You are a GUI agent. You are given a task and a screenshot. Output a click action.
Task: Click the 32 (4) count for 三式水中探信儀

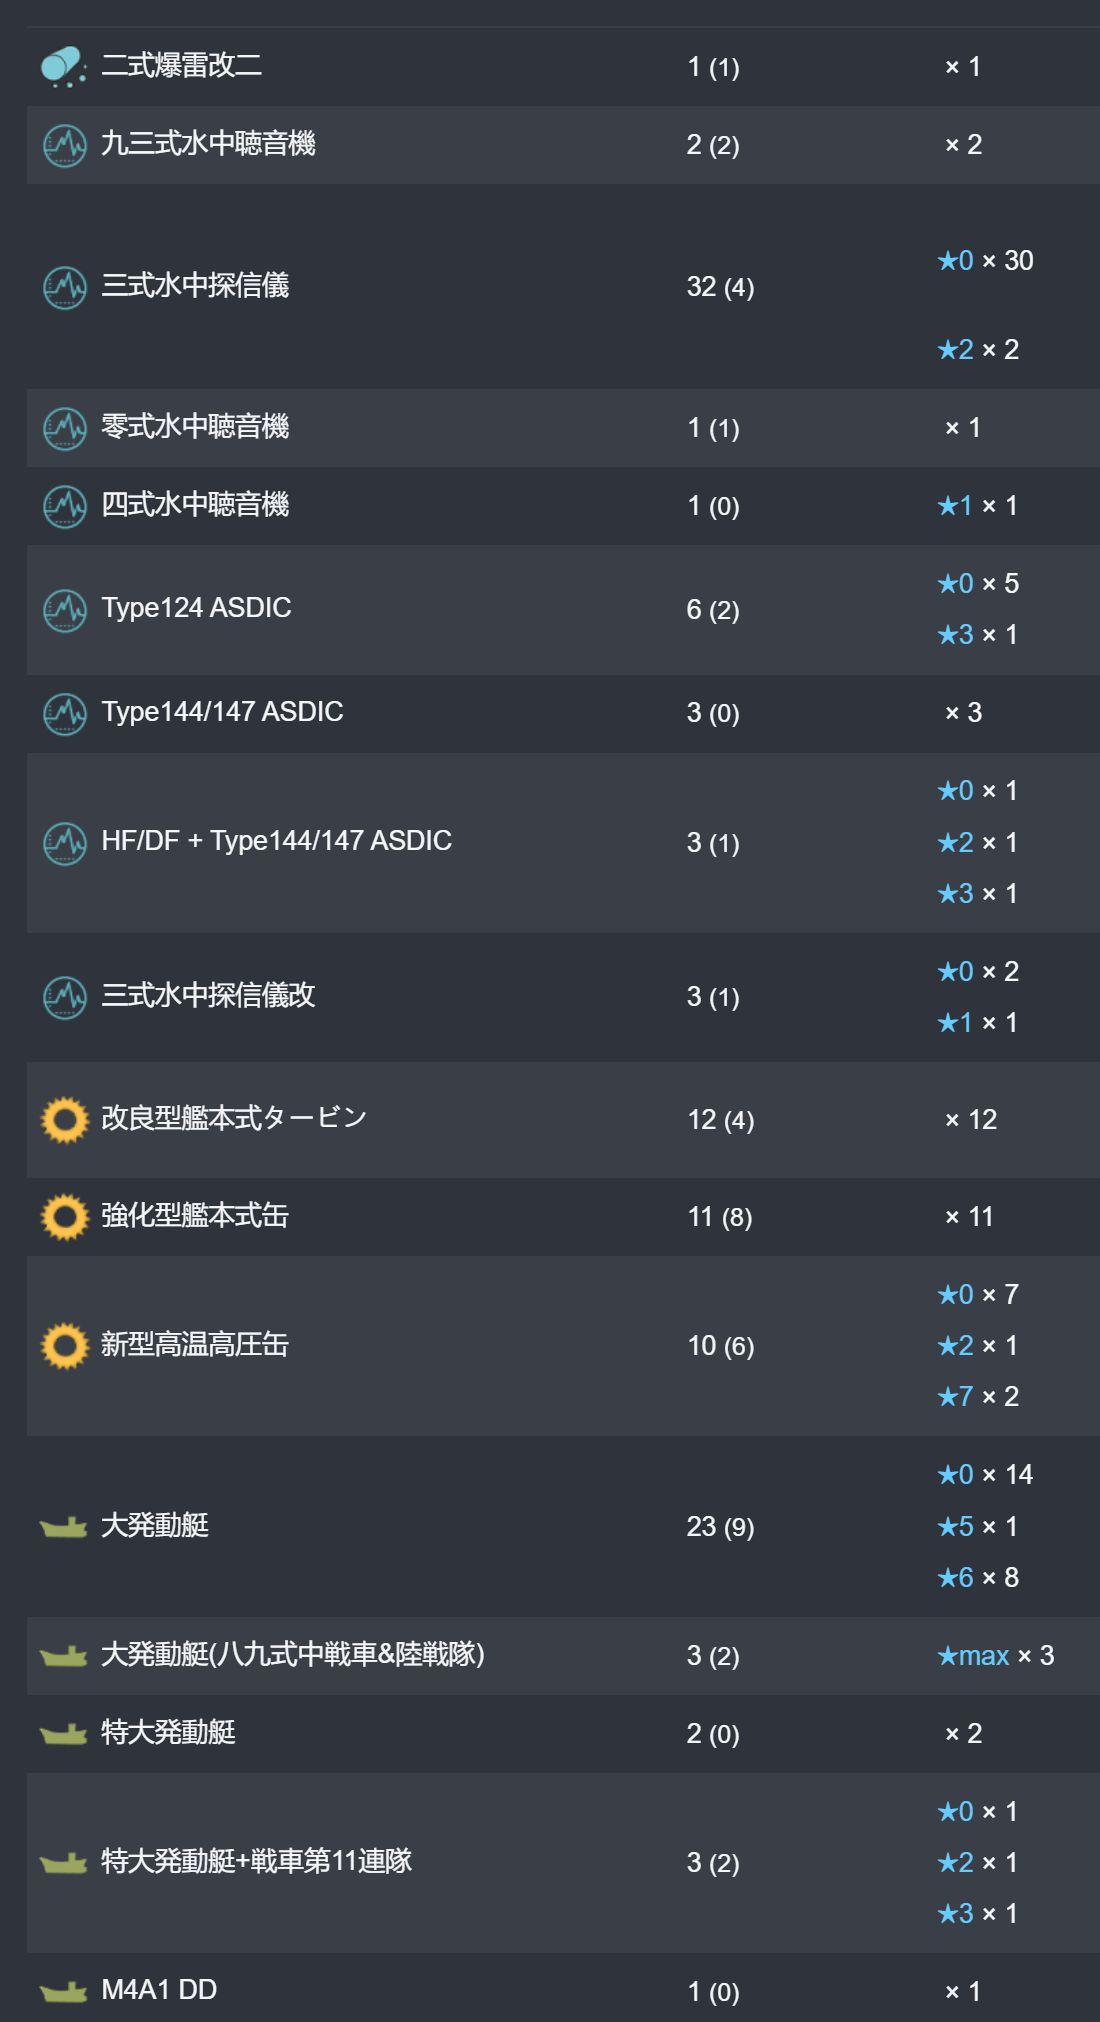(x=720, y=288)
